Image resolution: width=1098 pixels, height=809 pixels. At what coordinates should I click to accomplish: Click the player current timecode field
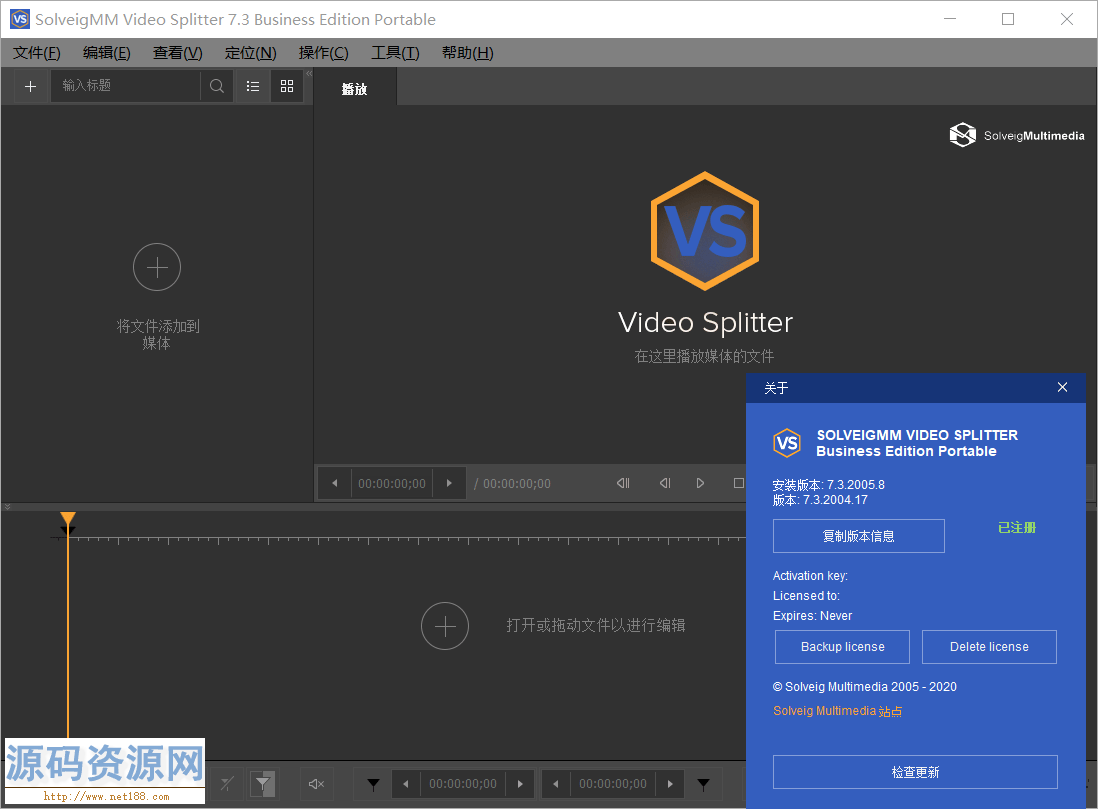391,483
